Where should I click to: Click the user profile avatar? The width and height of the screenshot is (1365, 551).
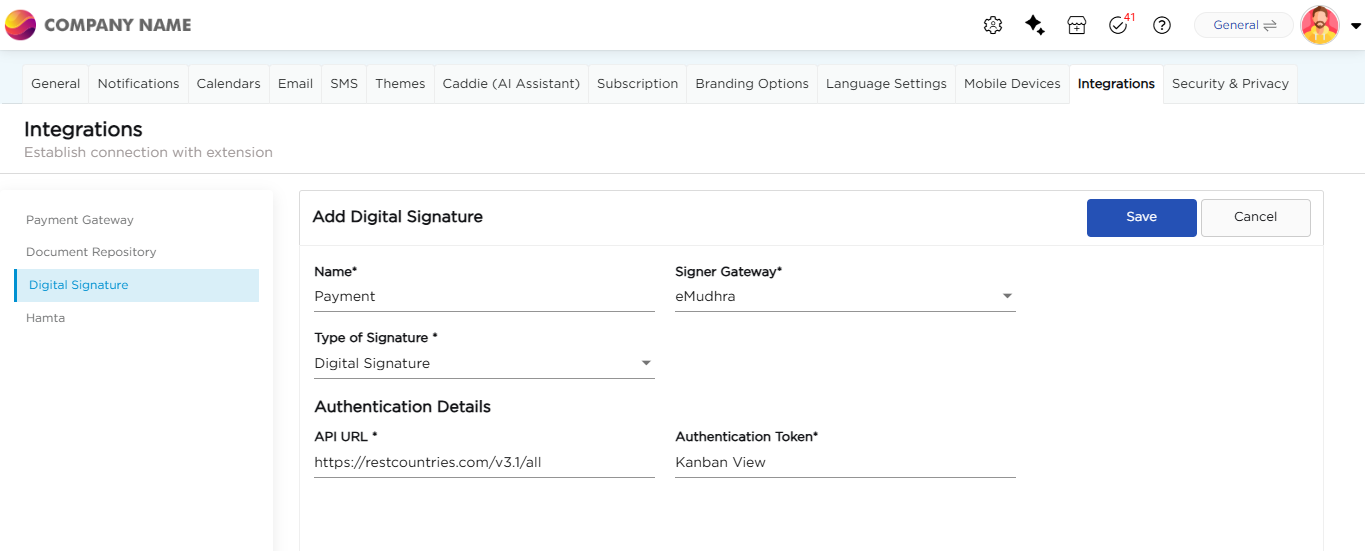[1319, 26]
